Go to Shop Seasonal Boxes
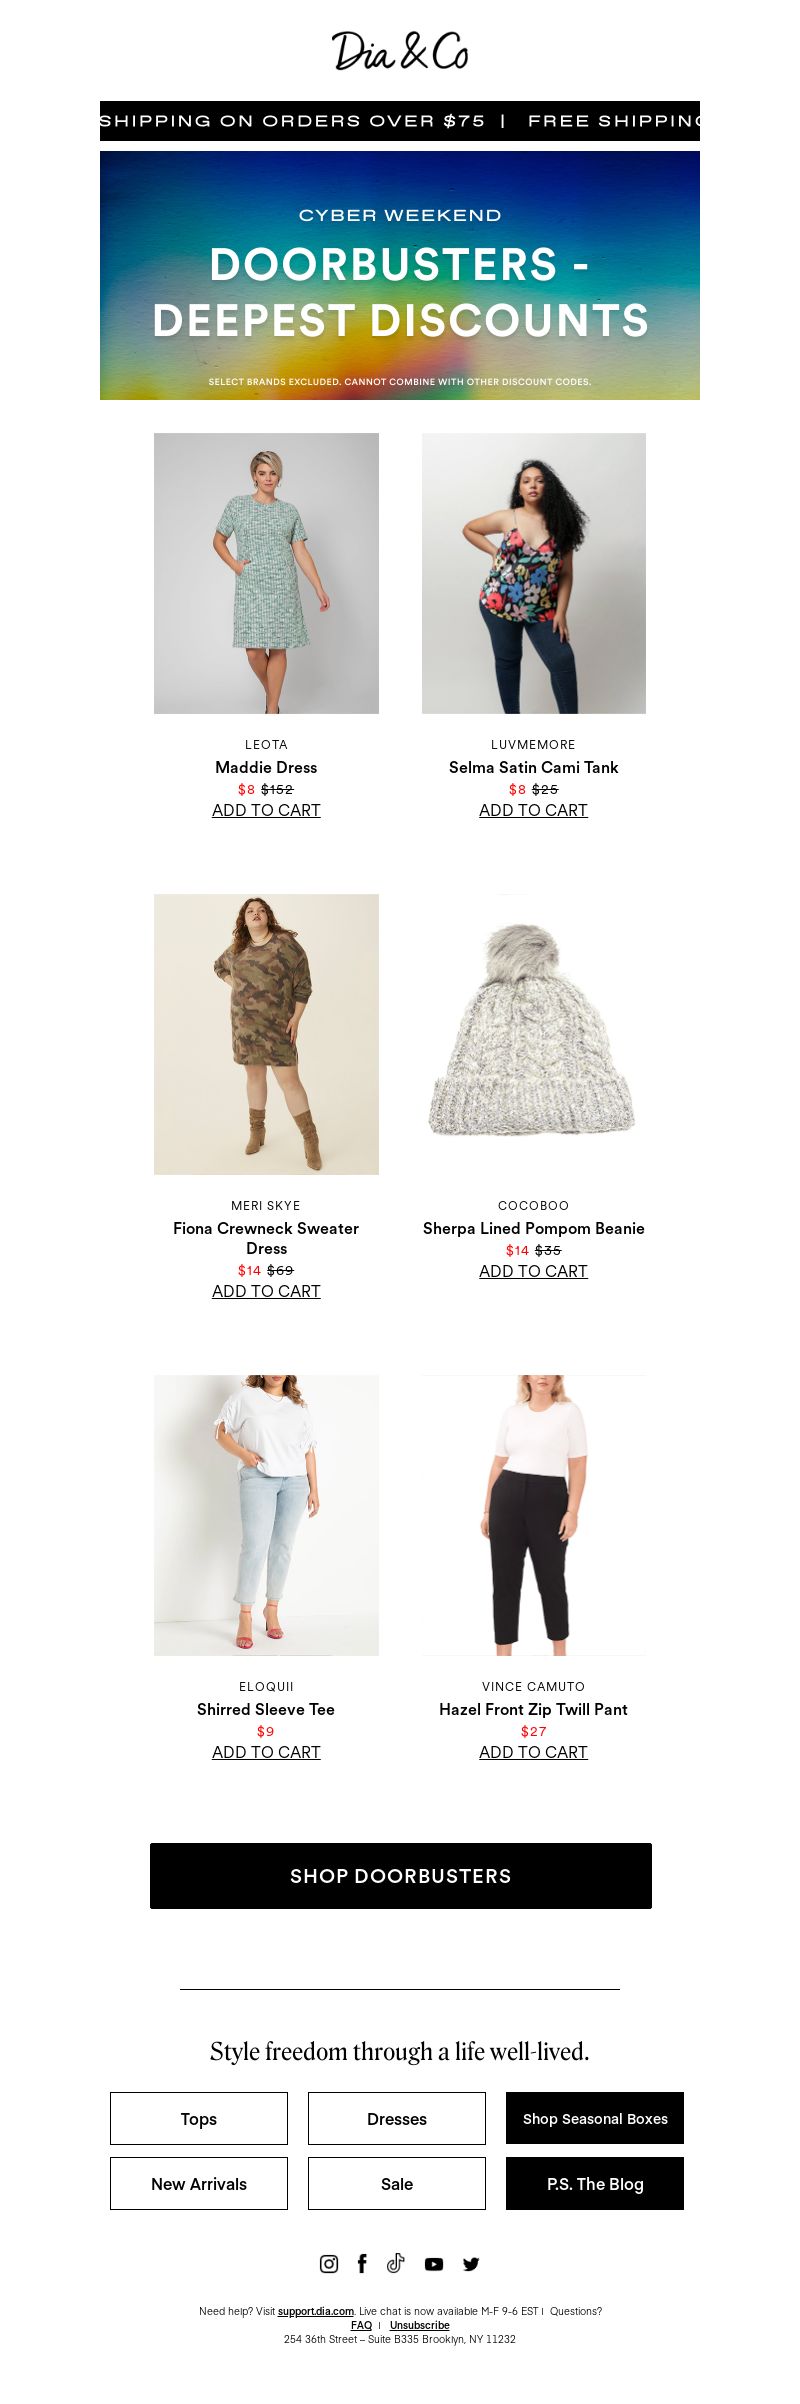 595,2118
